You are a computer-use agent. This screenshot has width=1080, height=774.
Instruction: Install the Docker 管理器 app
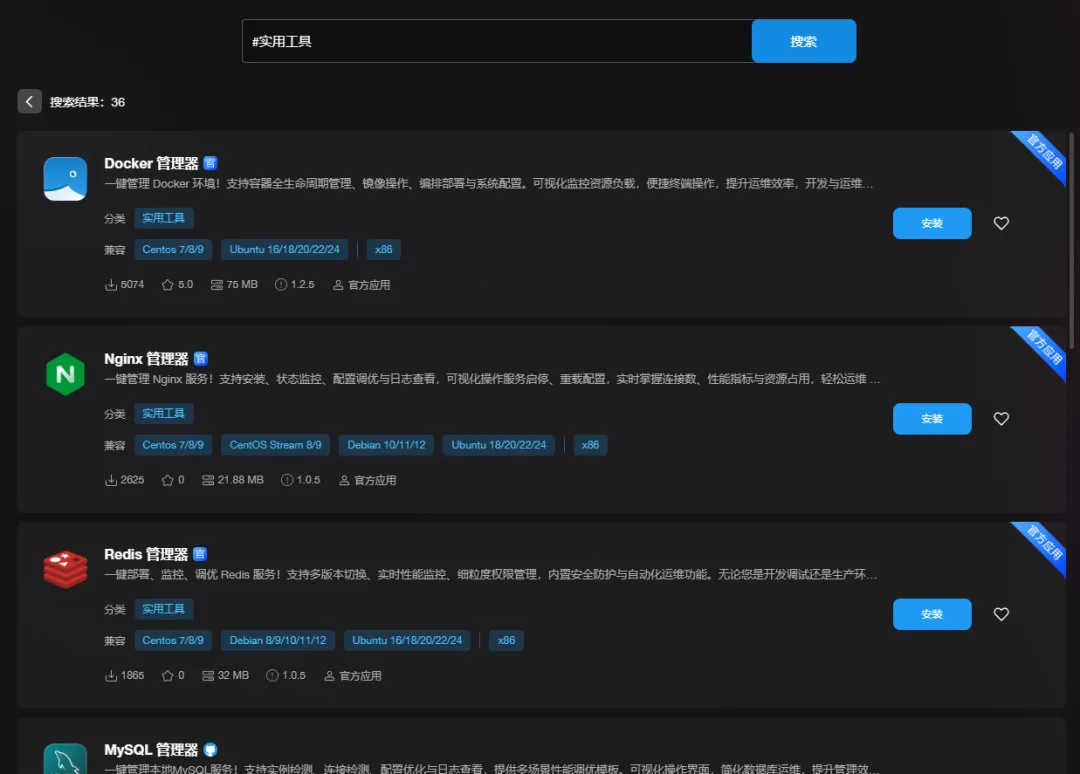(x=932, y=223)
